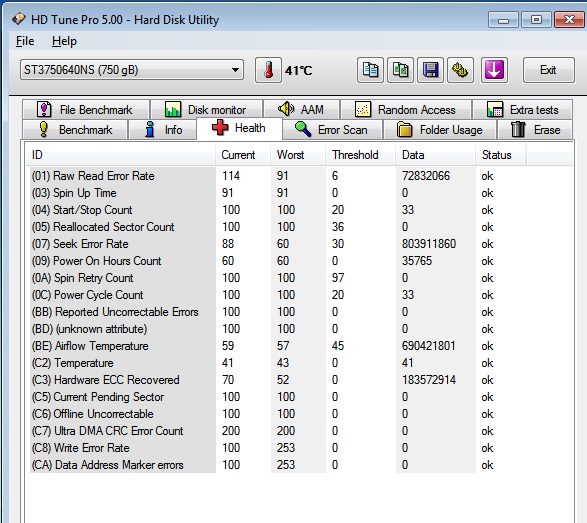Switch to the Random Access tab
Image resolution: width=587 pixels, height=523 pixels.
[406, 110]
